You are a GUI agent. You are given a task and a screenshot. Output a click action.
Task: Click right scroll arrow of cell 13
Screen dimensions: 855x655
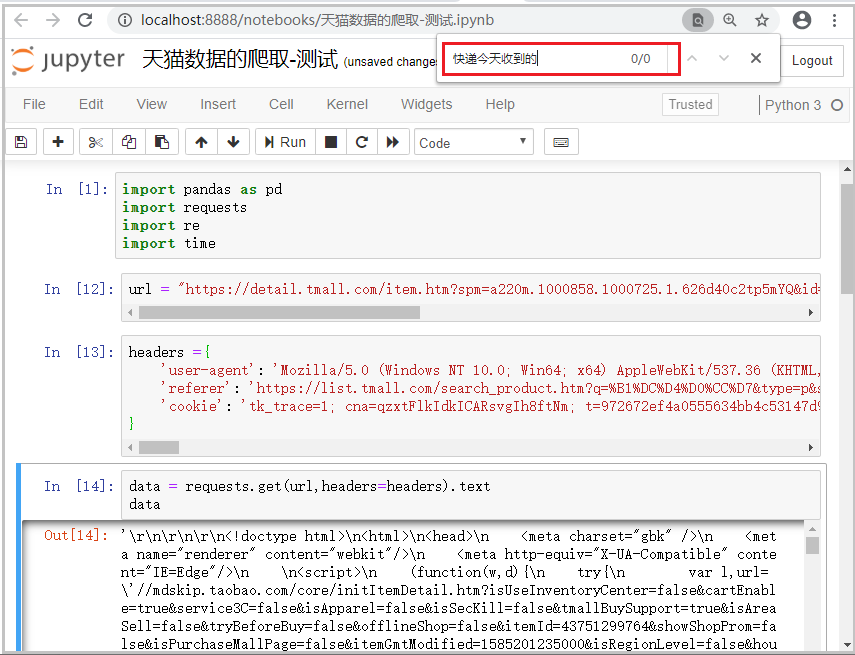tap(811, 448)
